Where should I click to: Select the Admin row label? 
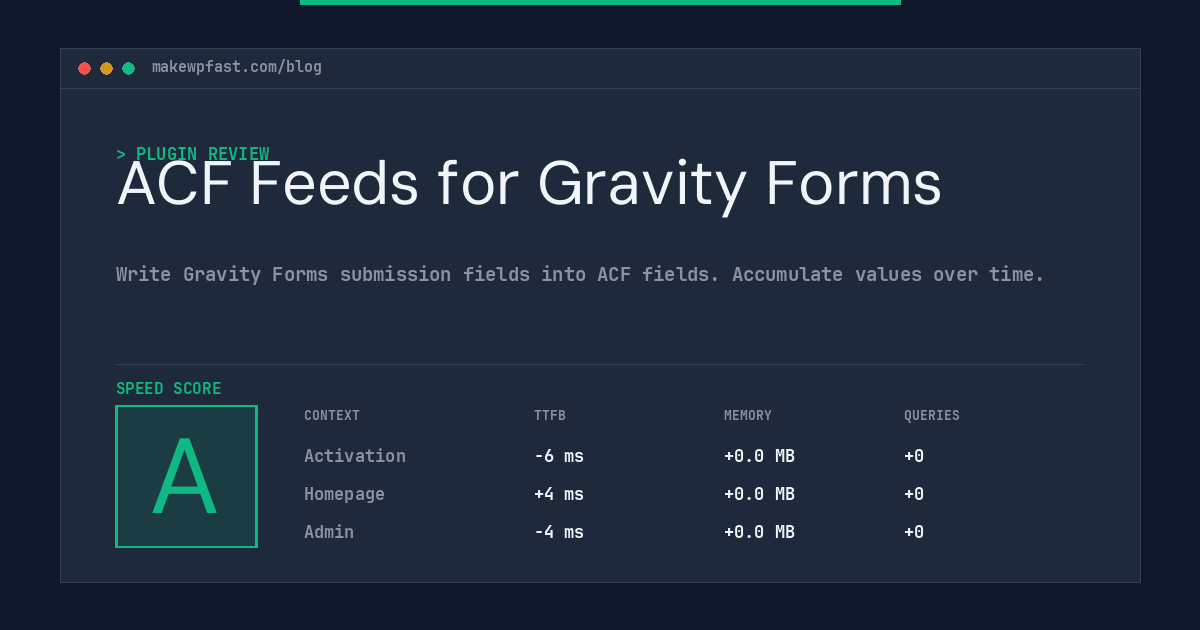329,532
